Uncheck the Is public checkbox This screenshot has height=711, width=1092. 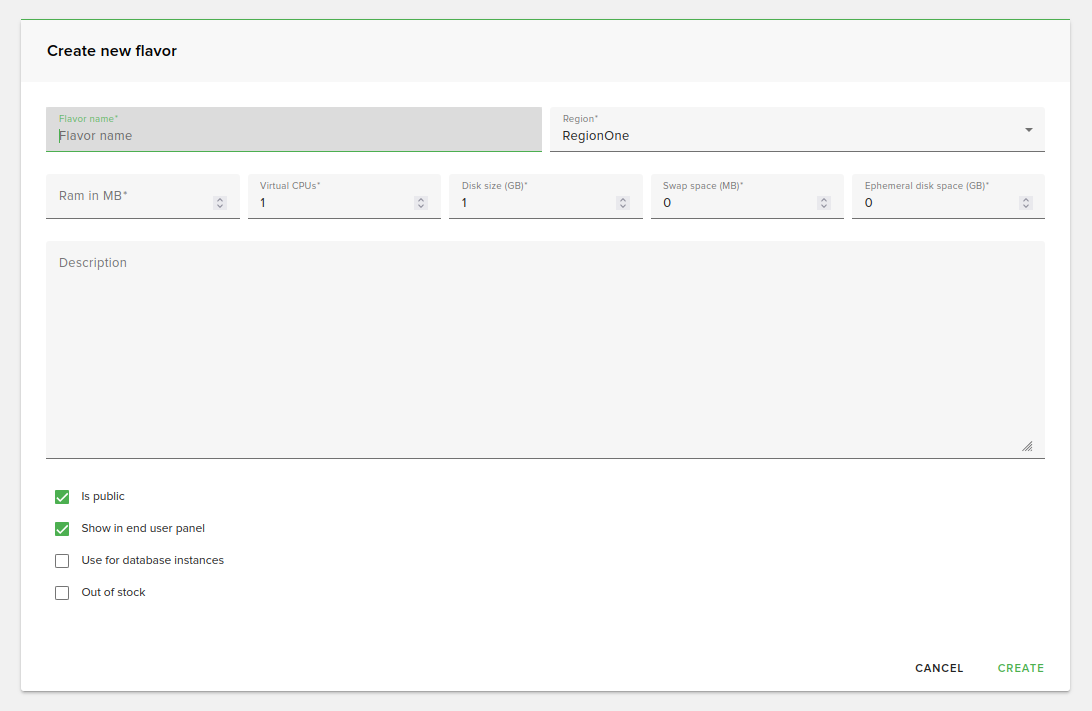61,496
